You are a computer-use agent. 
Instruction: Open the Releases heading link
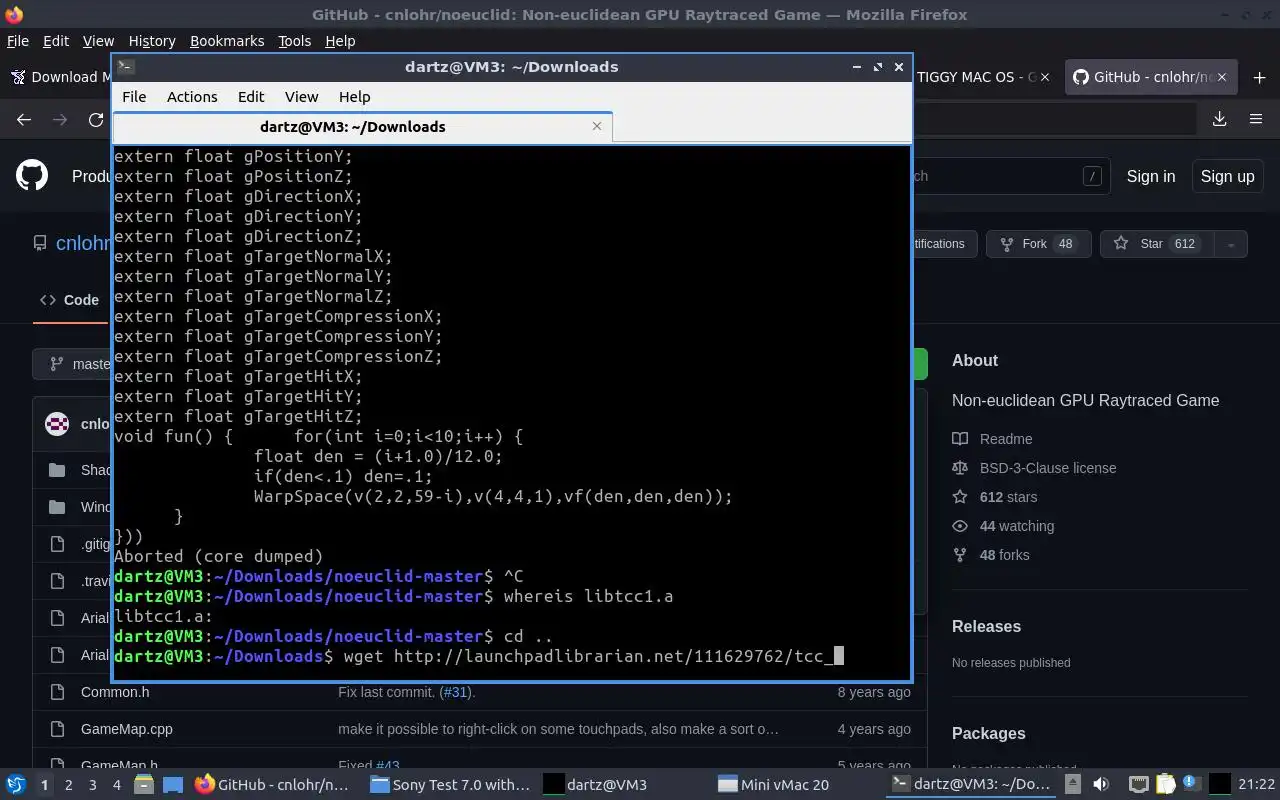(986, 626)
